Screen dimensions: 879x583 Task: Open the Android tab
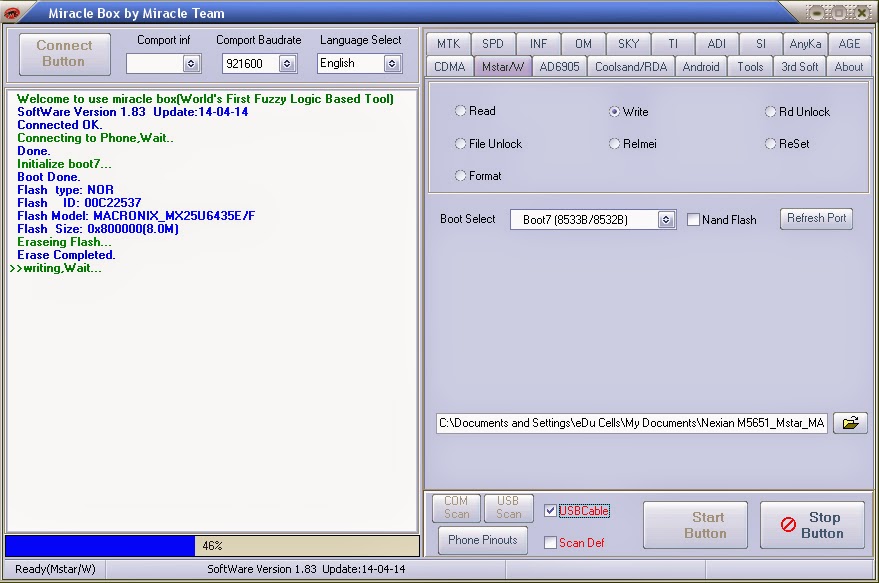click(x=701, y=67)
